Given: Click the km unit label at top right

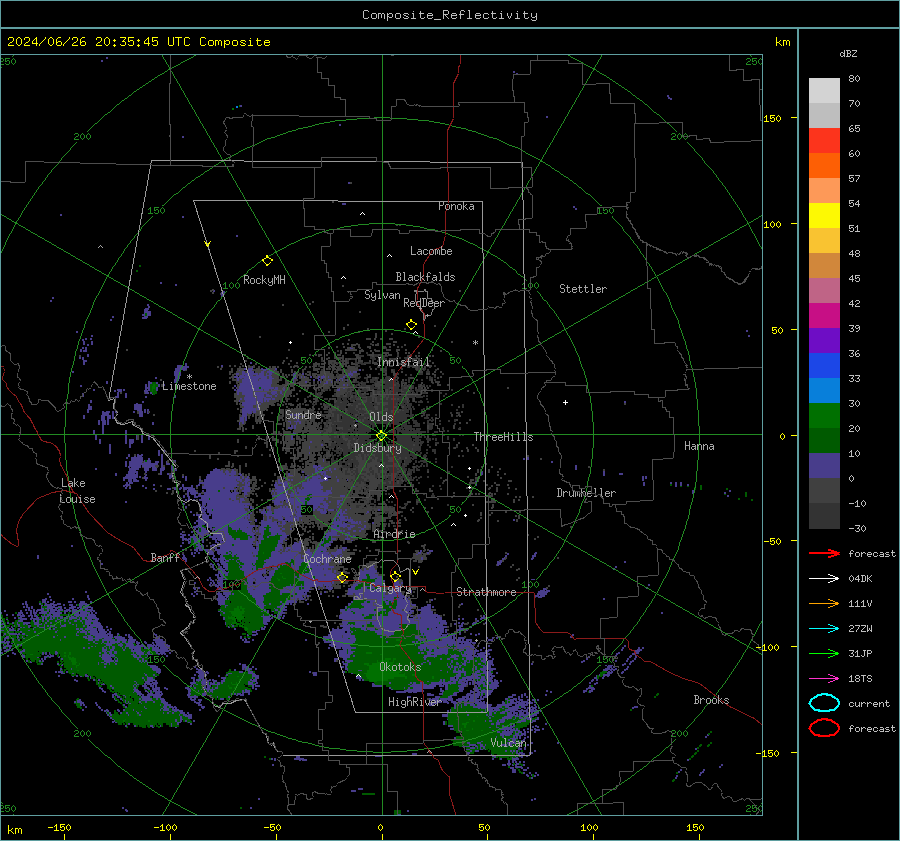Looking at the screenshot, I should 782,42.
